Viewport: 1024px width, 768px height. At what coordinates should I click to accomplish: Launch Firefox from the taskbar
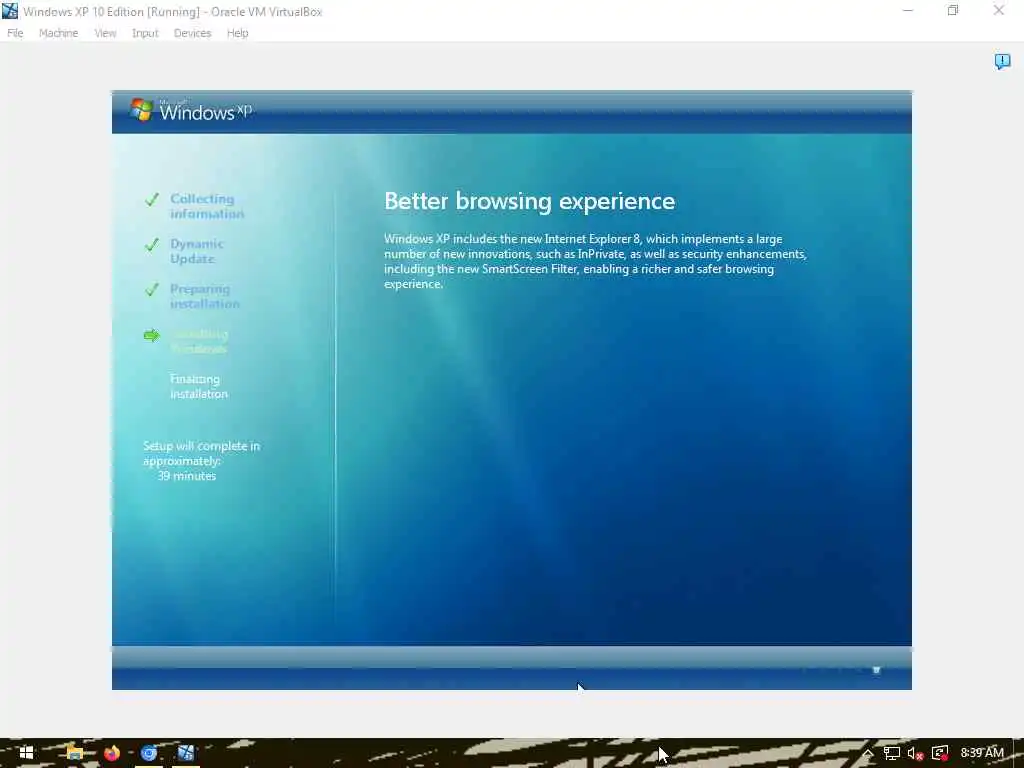click(x=112, y=753)
